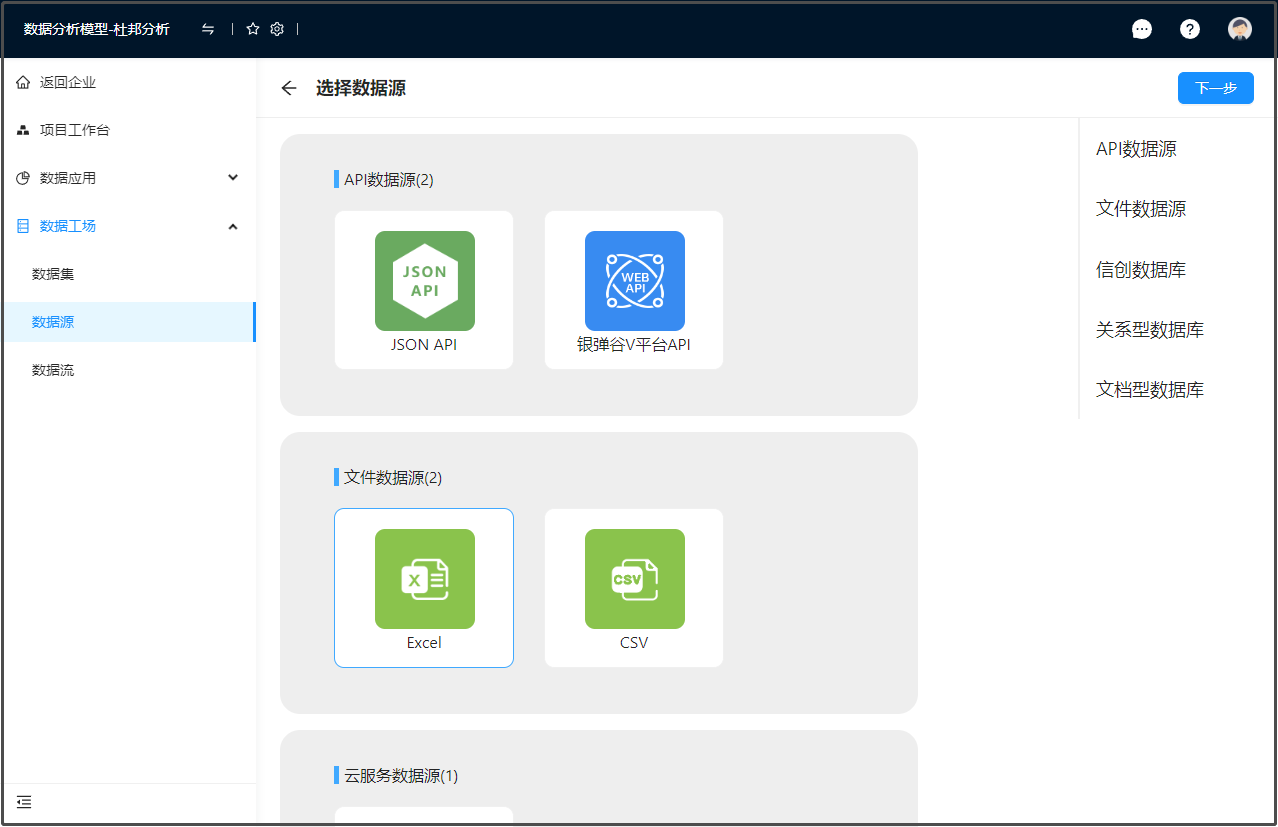Collapse the sidebar using bottom-left icon
Image resolution: width=1278 pixels, height=827 pixels.
pyautogui.click(x=24, y=801)
